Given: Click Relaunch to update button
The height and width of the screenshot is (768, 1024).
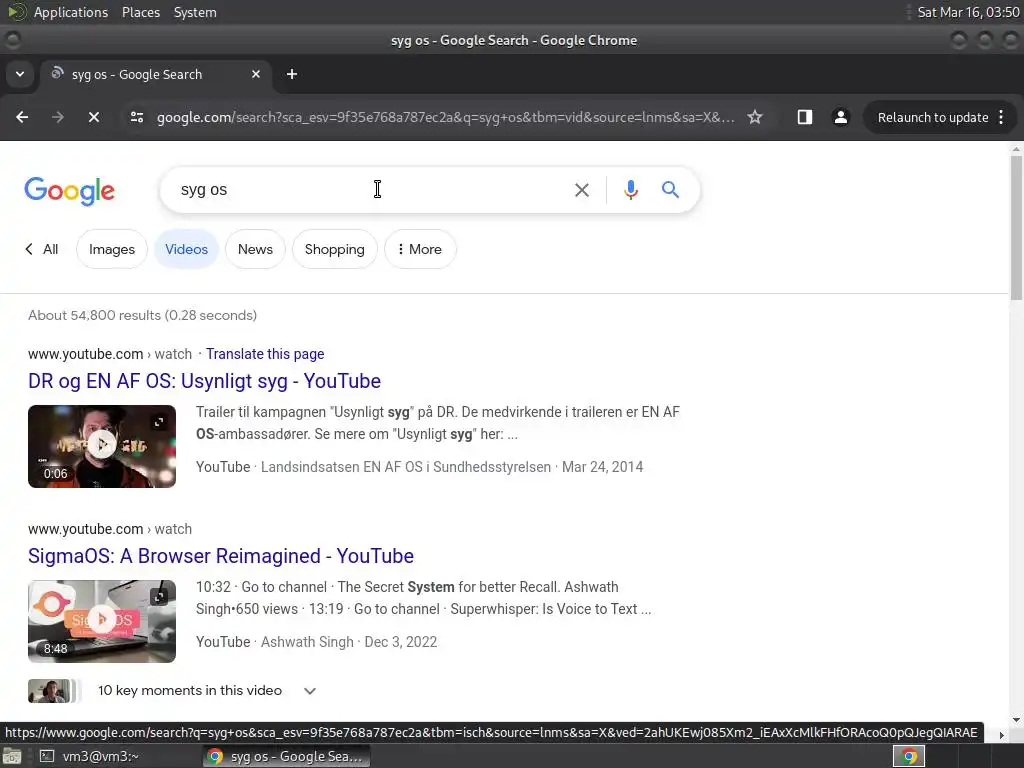Looking at the screenshot, I should 933,118.
